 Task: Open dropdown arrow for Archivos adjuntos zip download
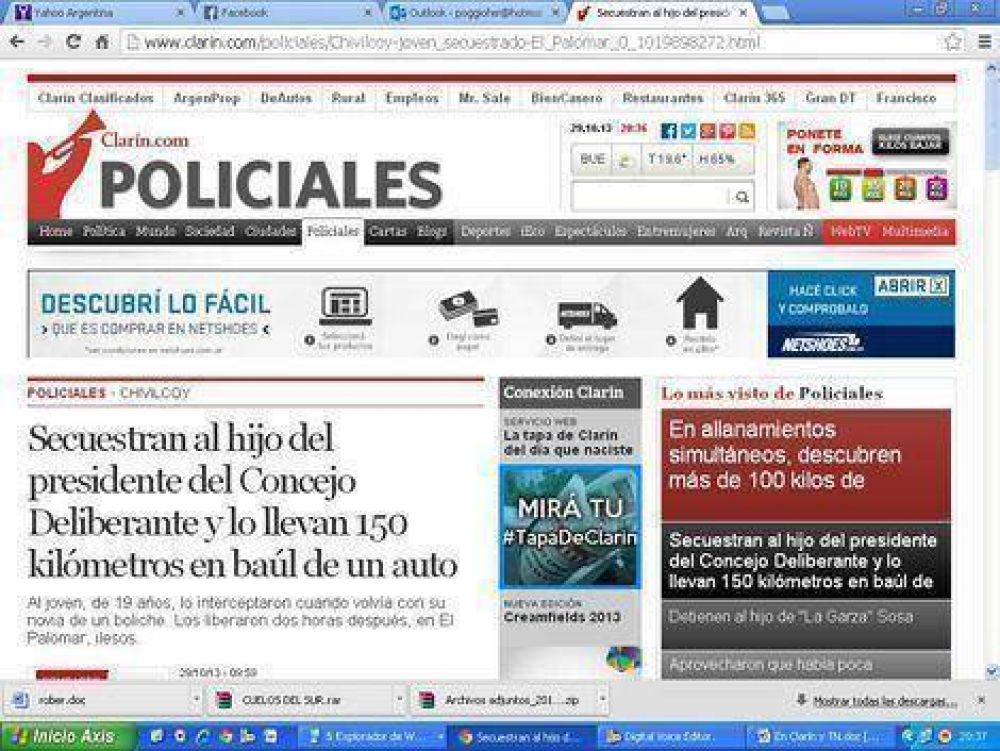[602, 700]
